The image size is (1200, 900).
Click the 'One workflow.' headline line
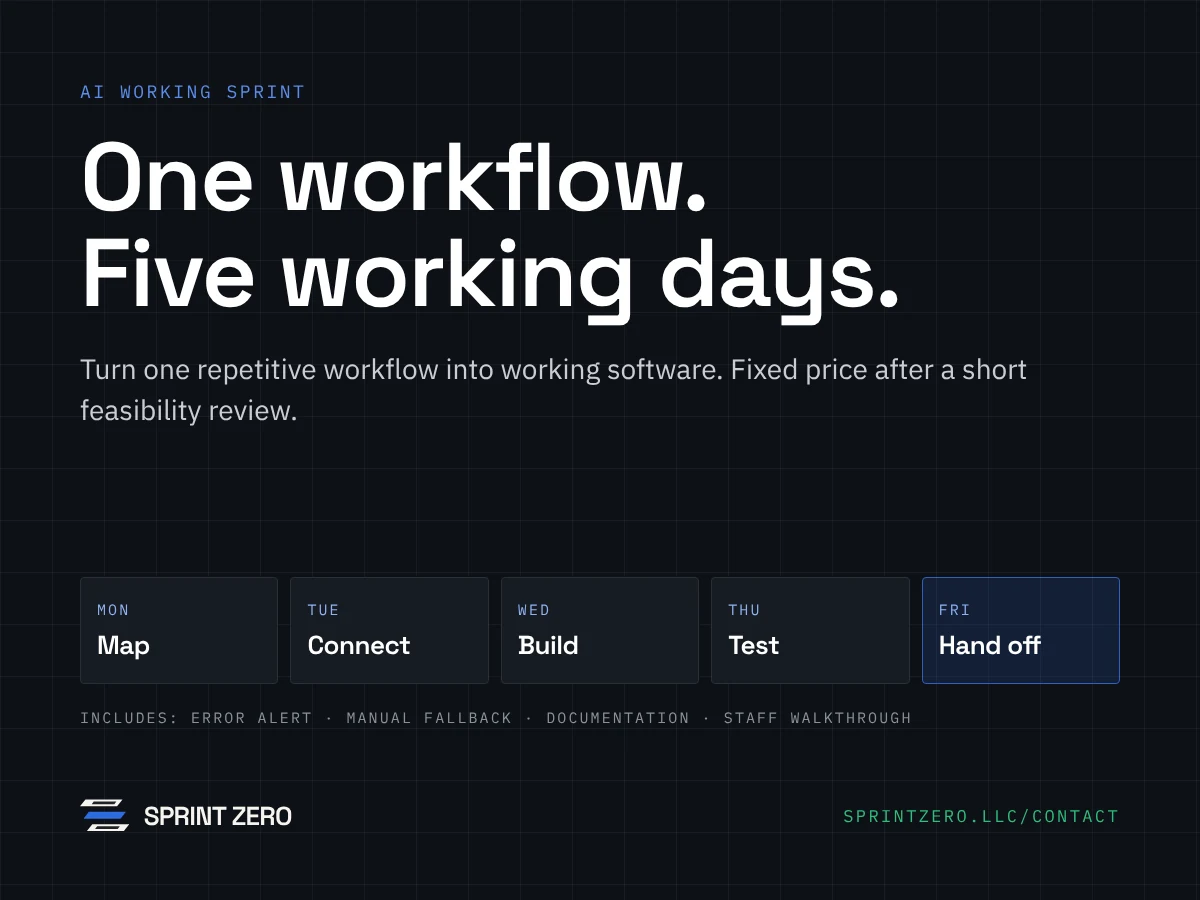coord(394,177)
